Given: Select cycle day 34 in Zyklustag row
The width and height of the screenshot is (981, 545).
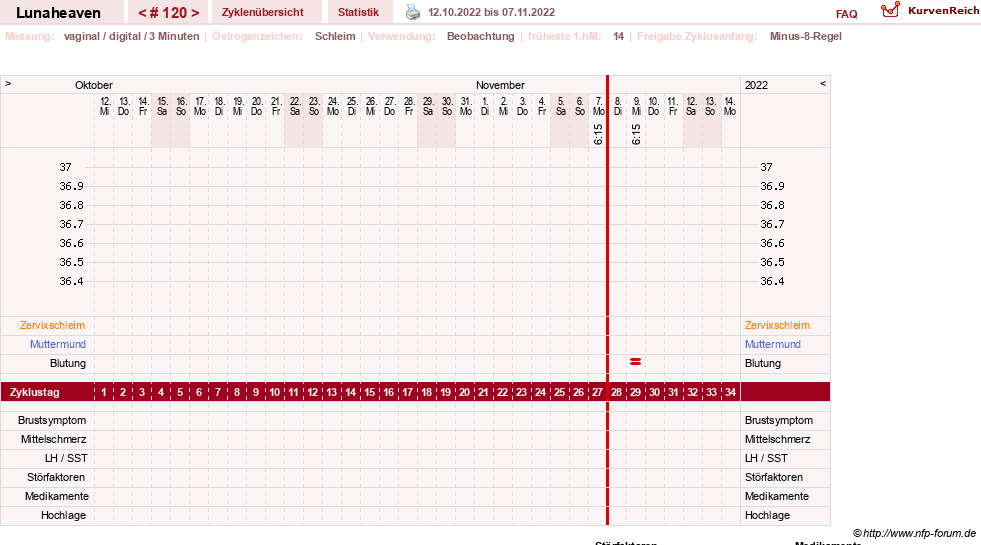Looking at the screenshot, I should click(730, 392).
